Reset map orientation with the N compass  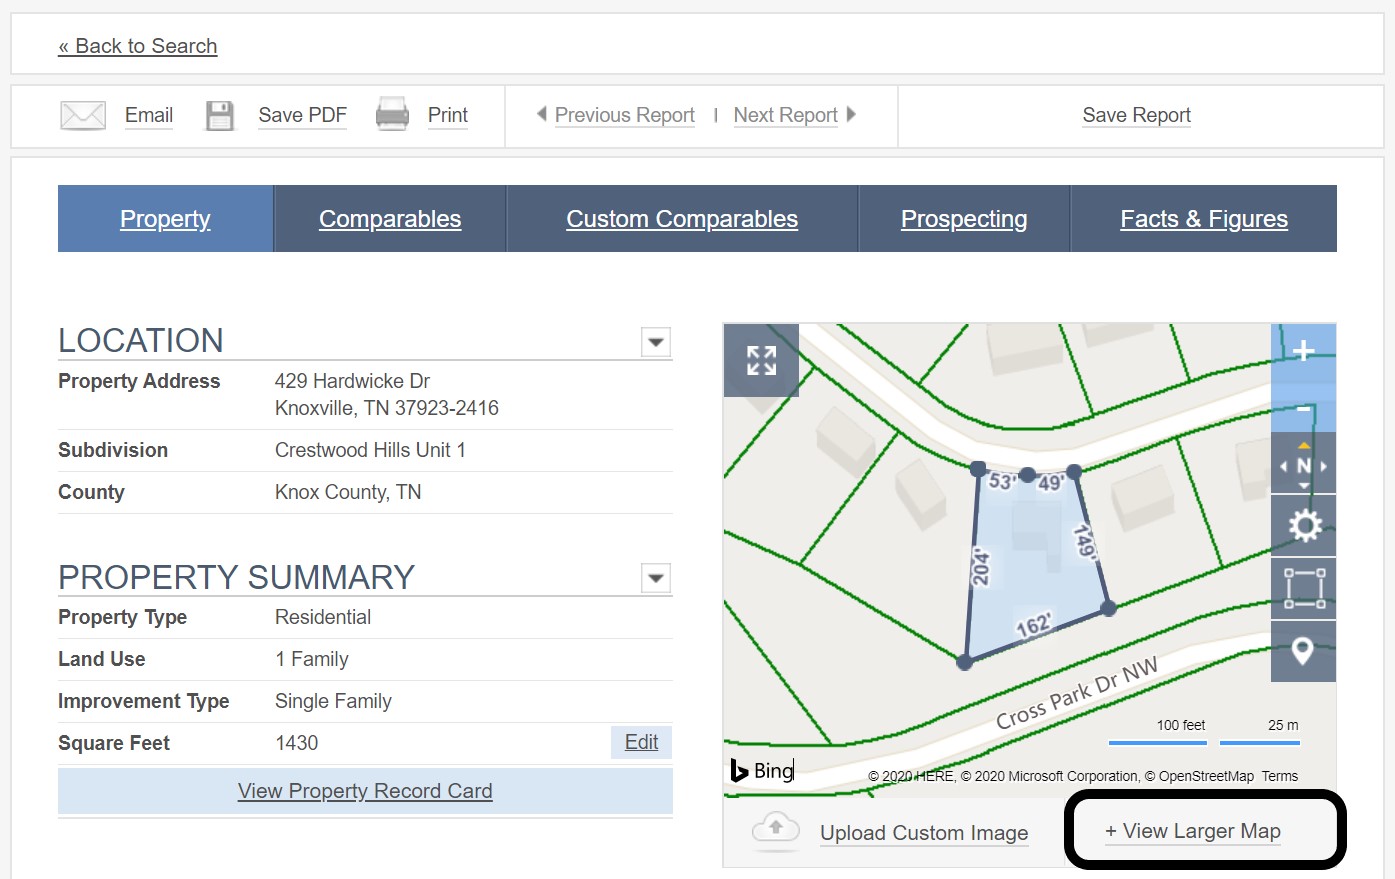coord(1303,463)
